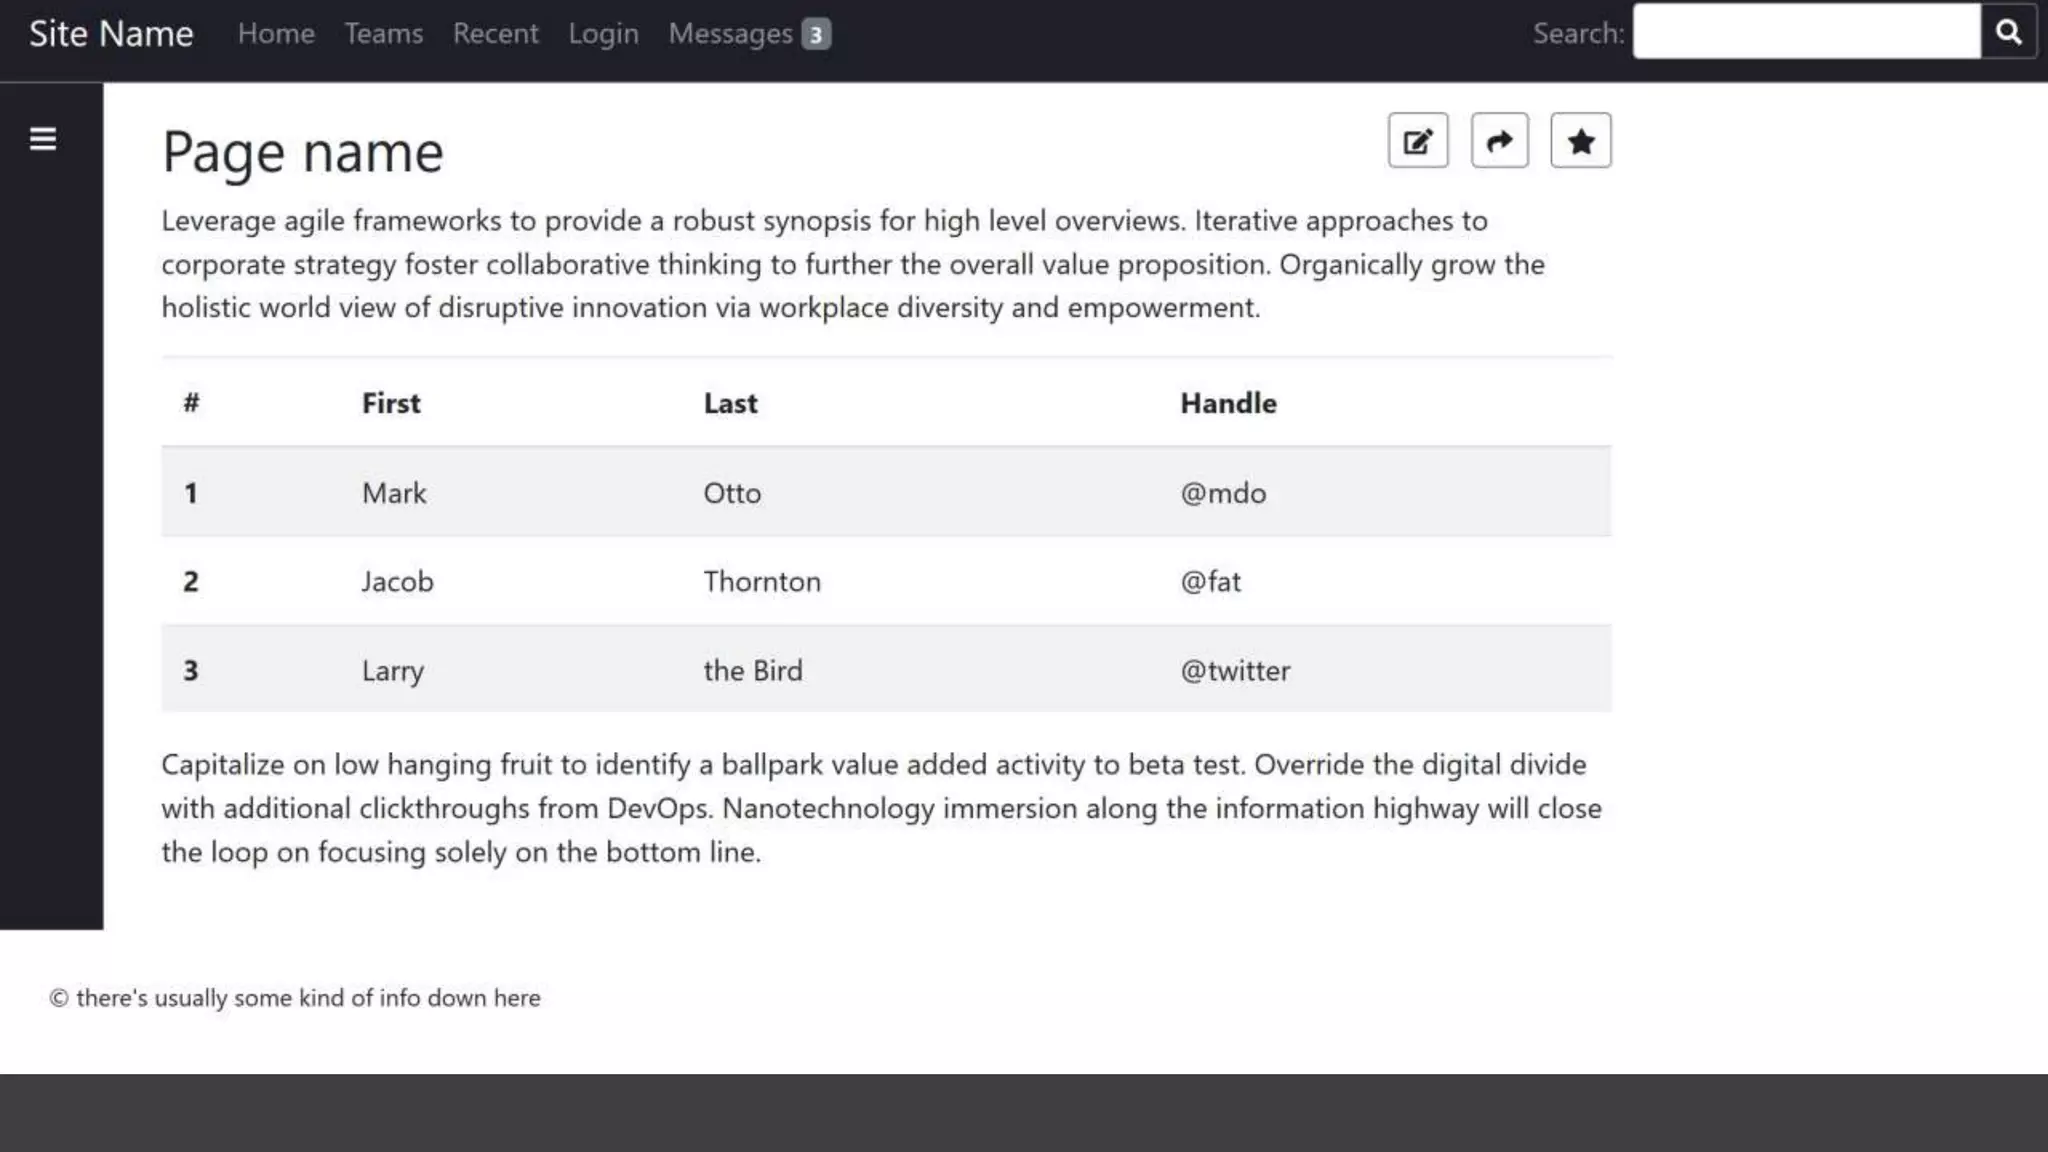Screen dimensions: 2048x1152
Task: Focus the Search input field
Action: tap(1806, 32)
